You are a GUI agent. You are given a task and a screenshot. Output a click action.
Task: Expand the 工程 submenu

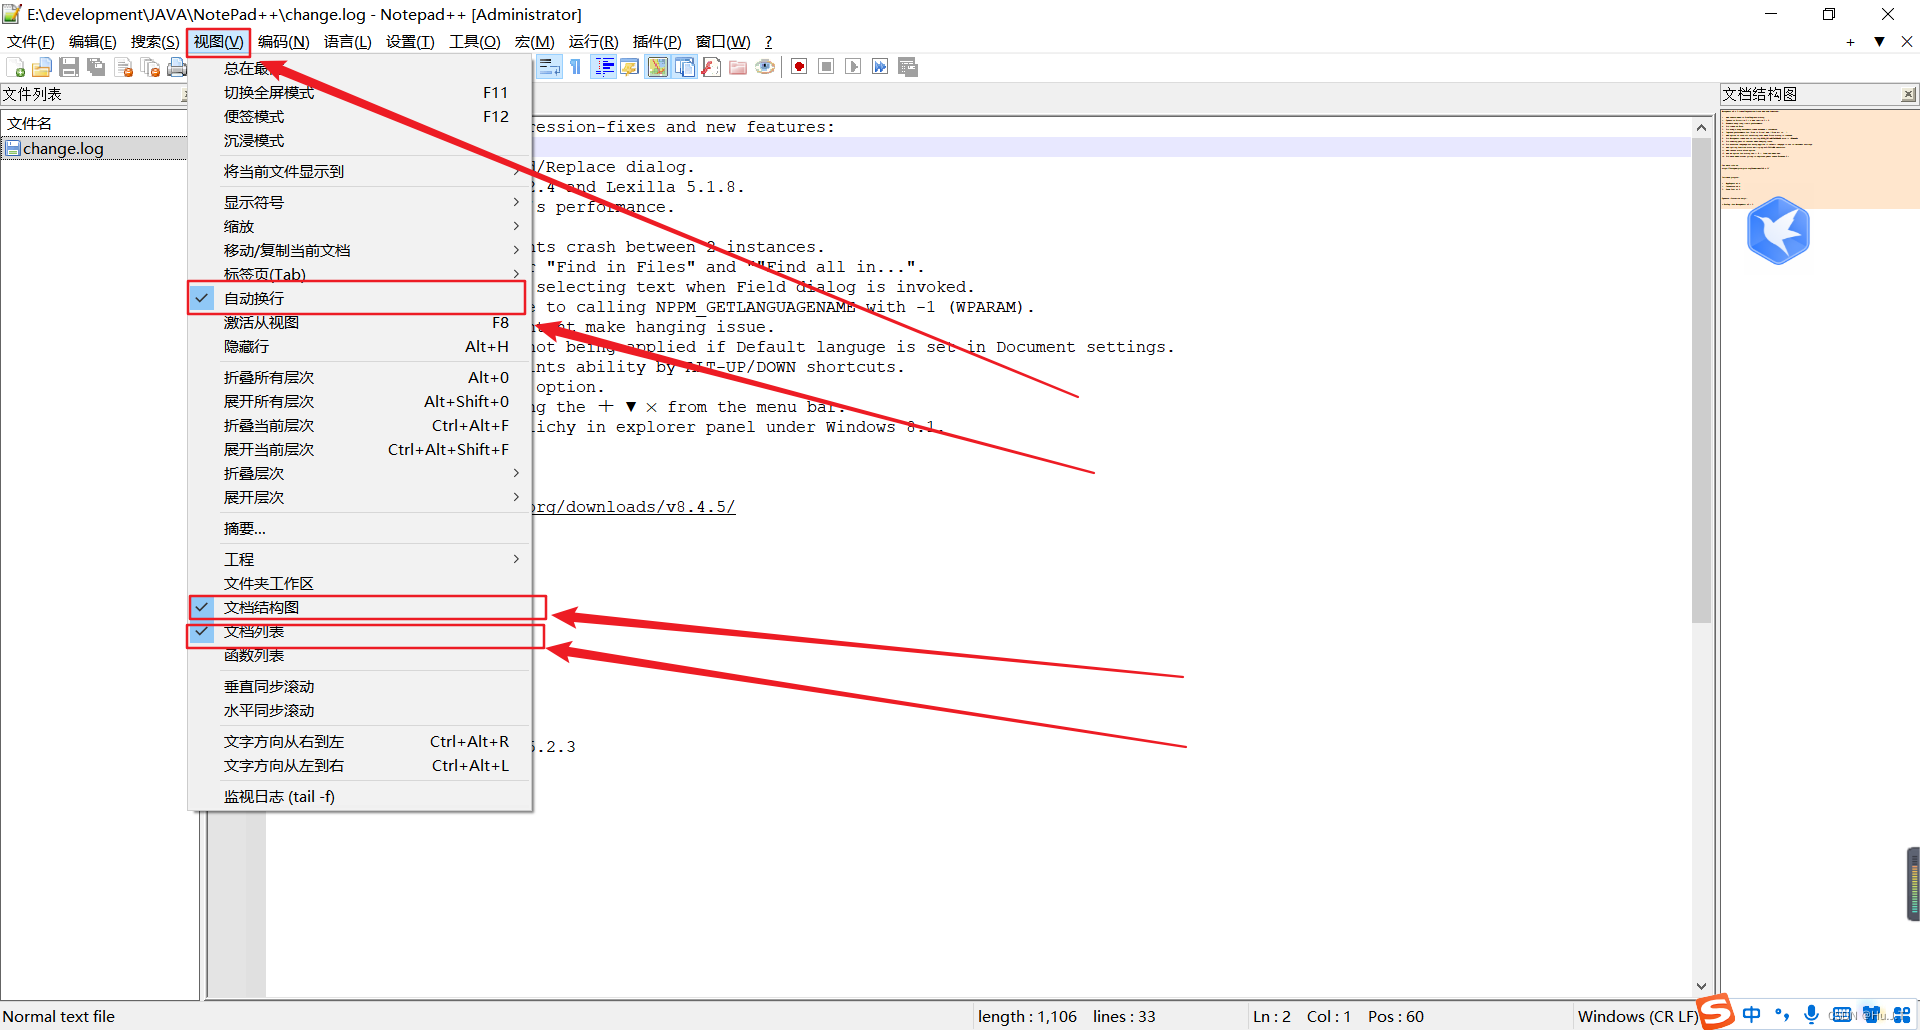point(360,559)
